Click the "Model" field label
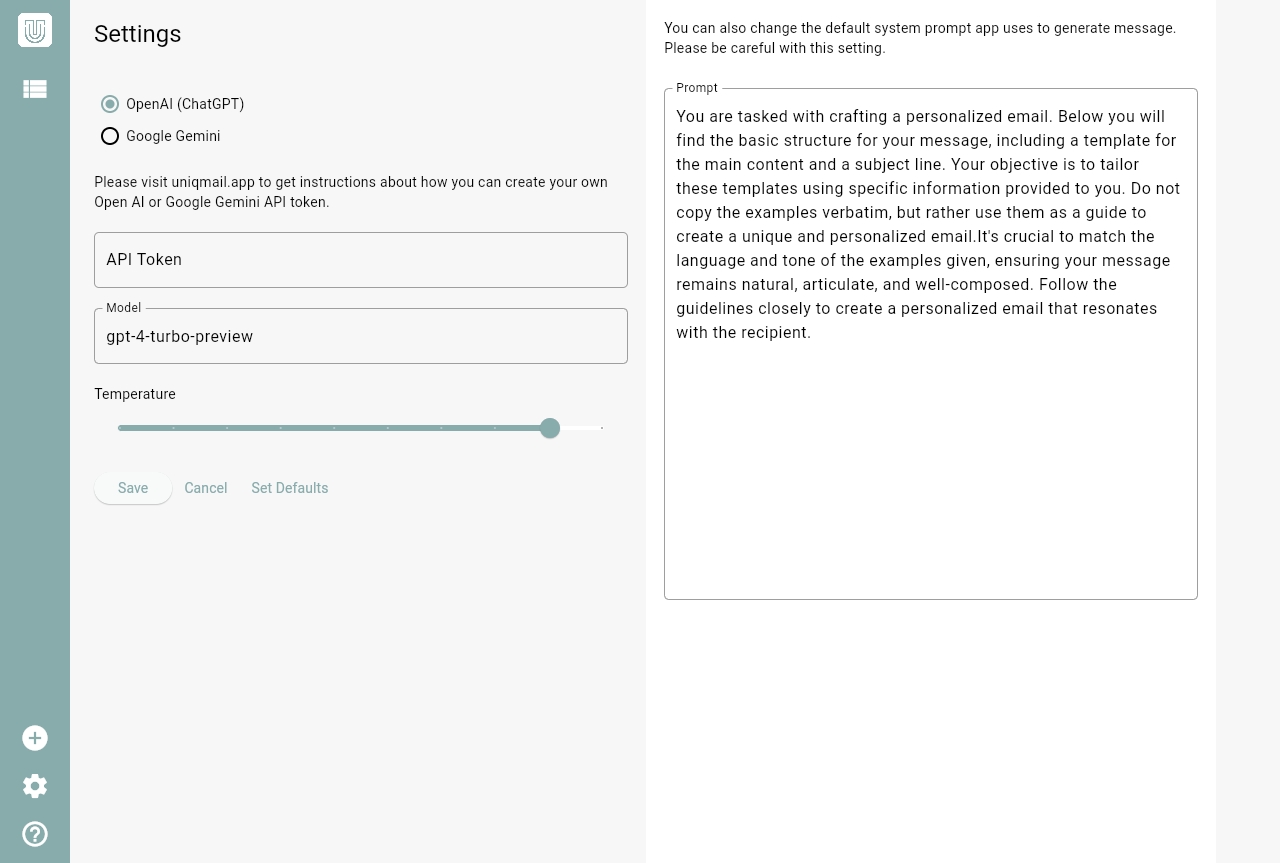1280x863 pixels. point(124,308)
